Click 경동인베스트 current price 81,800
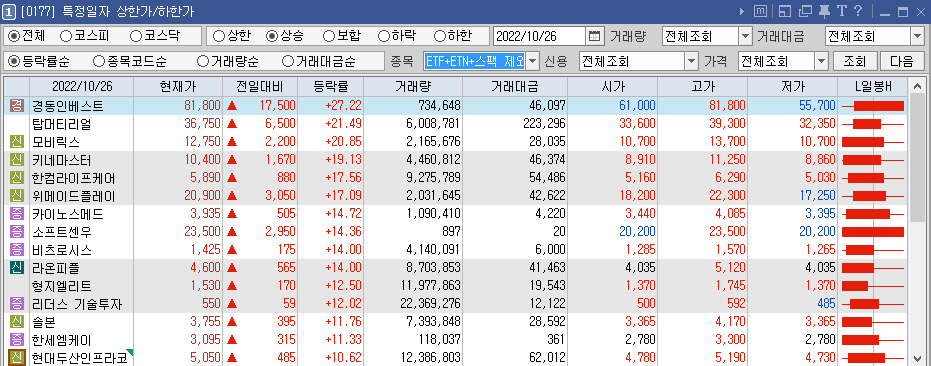The height and width of the screenshot is (366, 931). (x=201, y=106)
